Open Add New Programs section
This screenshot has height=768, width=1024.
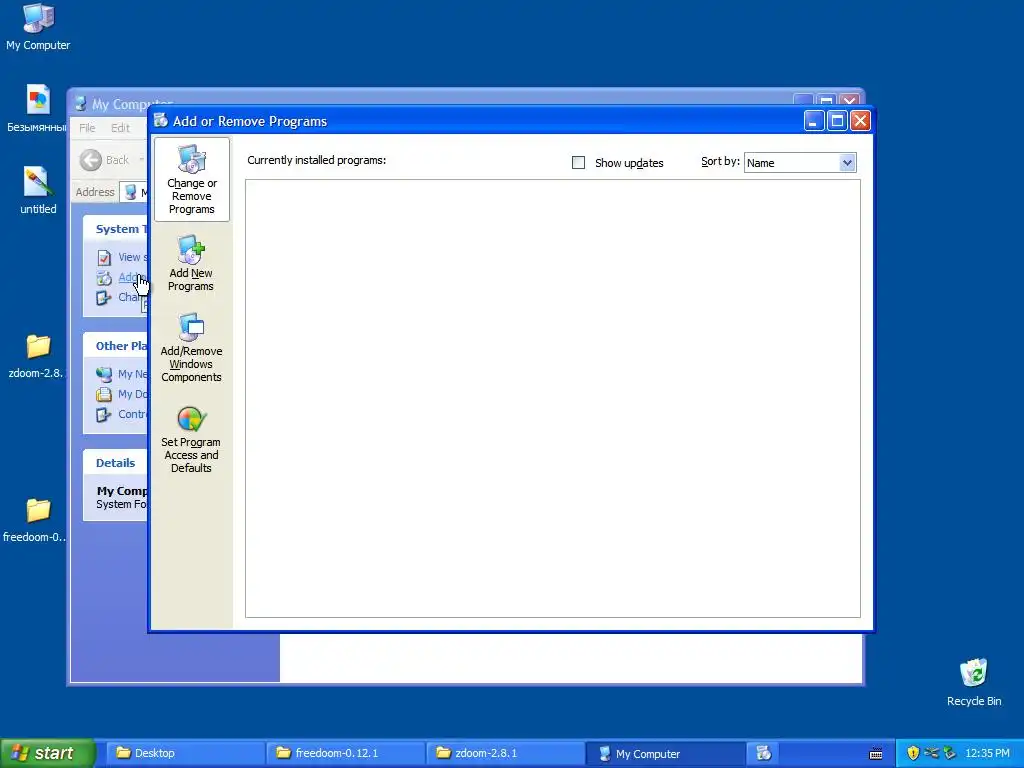[x=191, y=263]
